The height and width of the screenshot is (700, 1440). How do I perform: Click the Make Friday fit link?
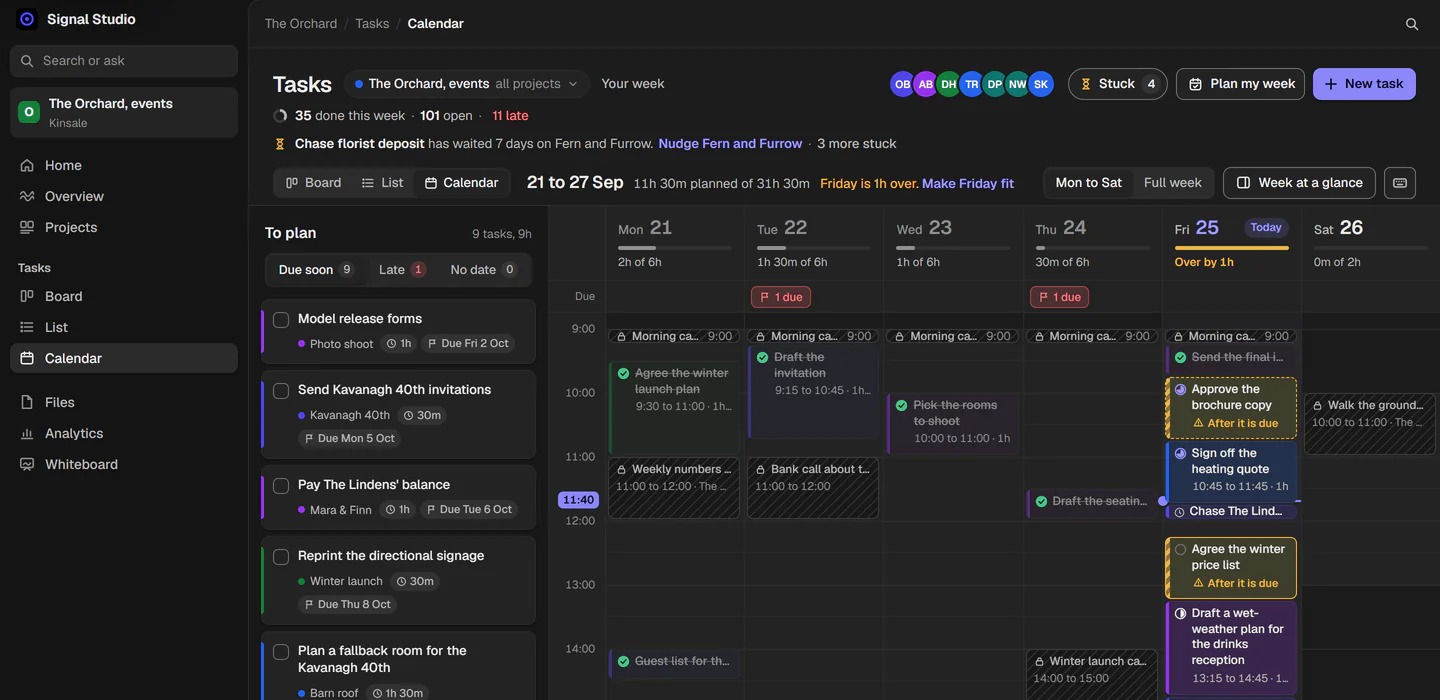[968, 183]
